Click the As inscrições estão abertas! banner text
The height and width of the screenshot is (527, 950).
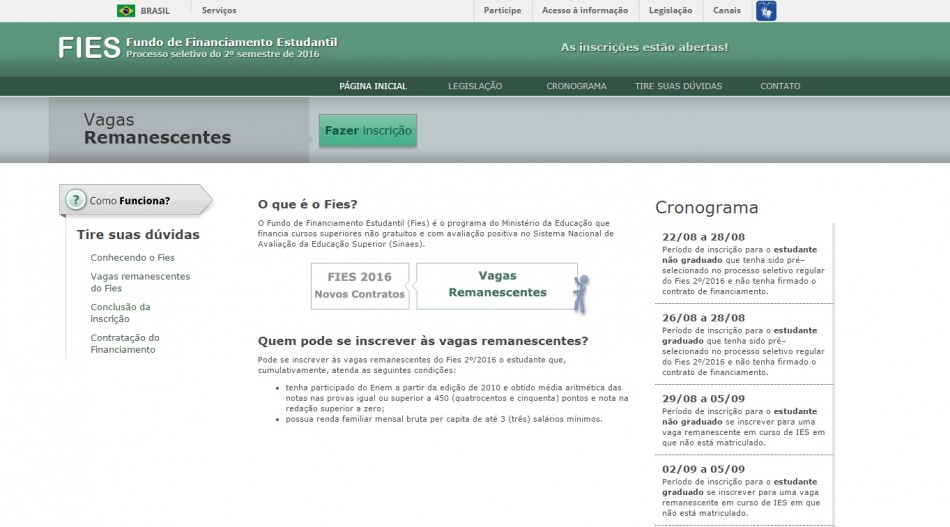click(x=644, y=47)
